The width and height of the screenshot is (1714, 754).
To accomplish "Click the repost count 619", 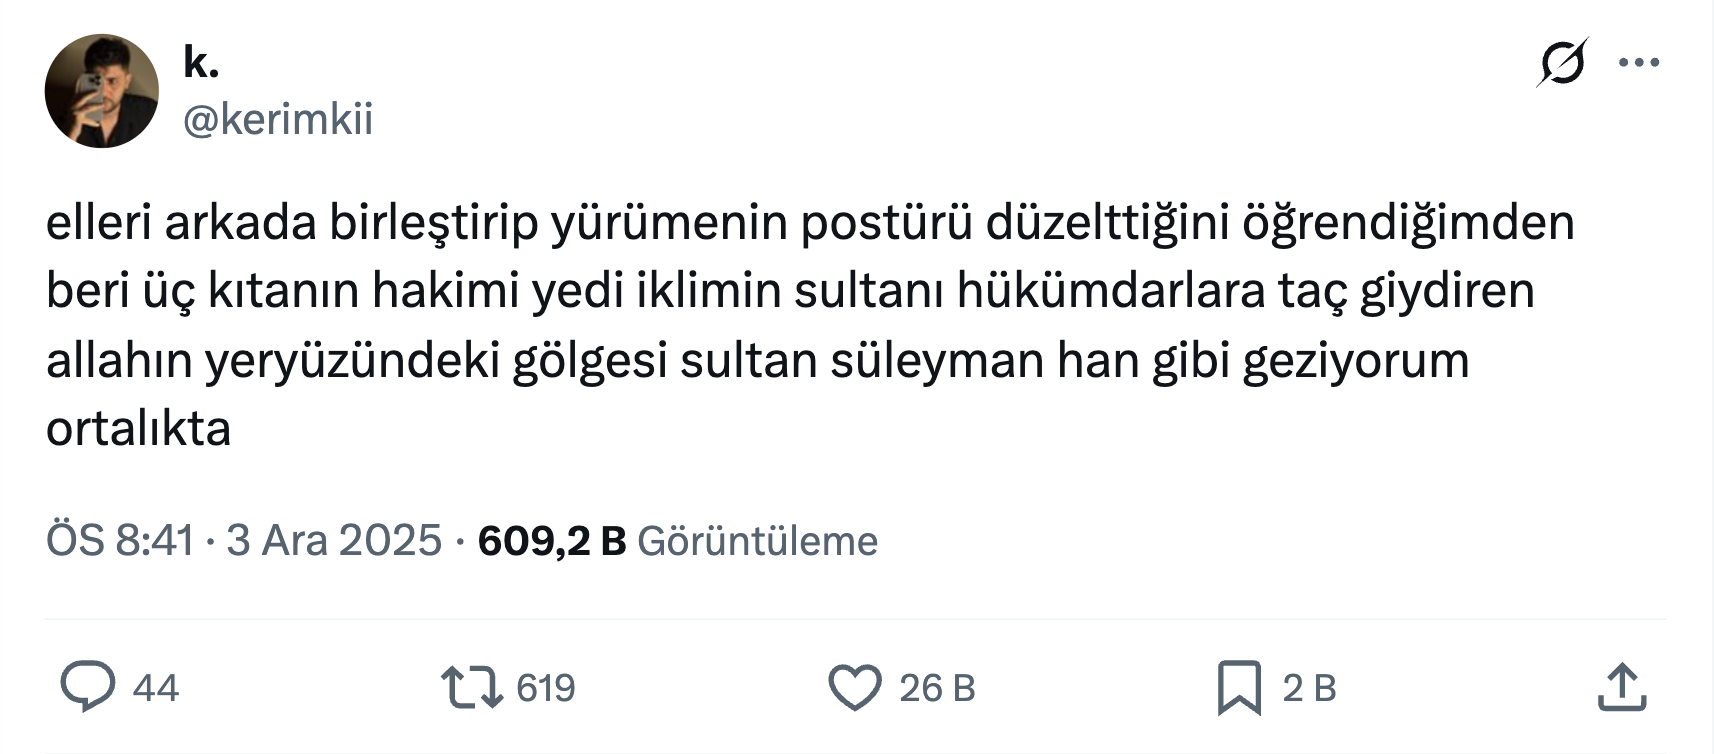I will click(x=545, y=688).
